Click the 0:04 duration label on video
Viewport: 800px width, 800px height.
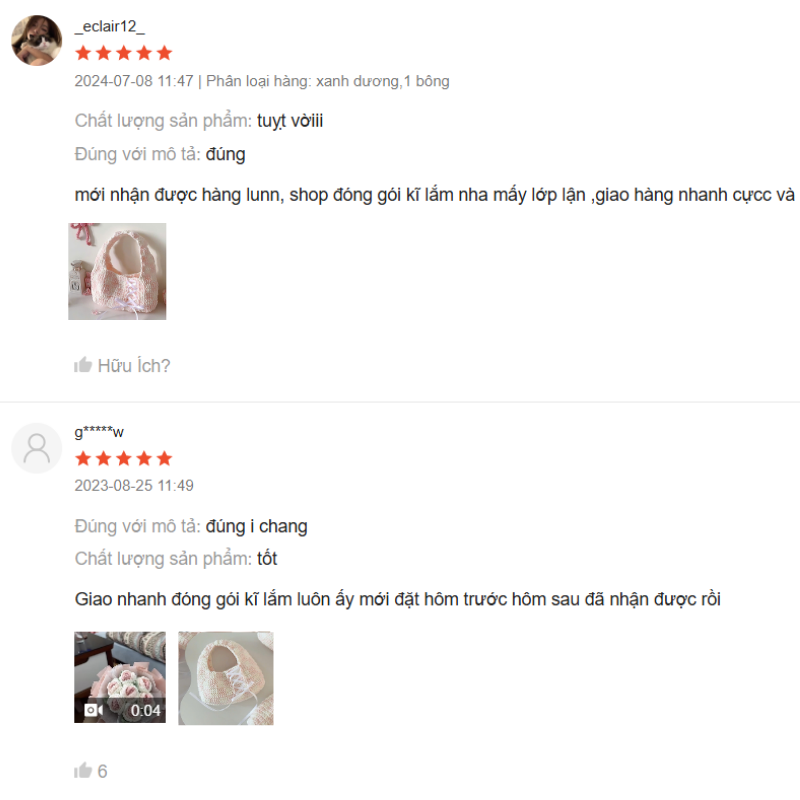click(x=145, y=710)
